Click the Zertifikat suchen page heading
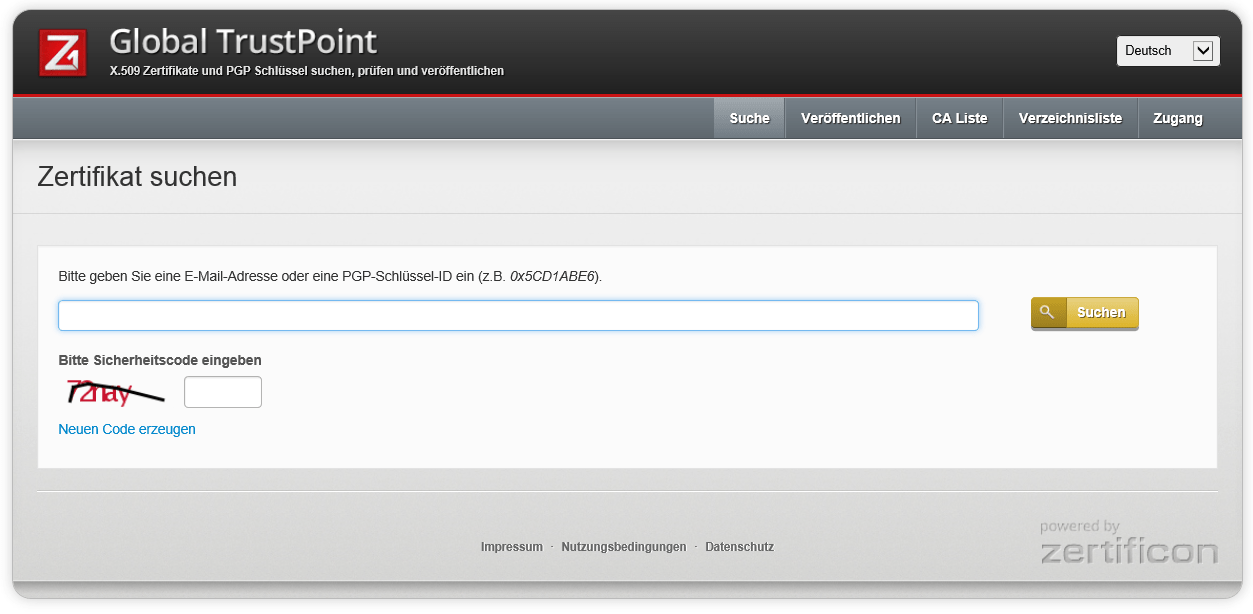Viewport: 1253px width, 614px height. [x=137, y=177]
